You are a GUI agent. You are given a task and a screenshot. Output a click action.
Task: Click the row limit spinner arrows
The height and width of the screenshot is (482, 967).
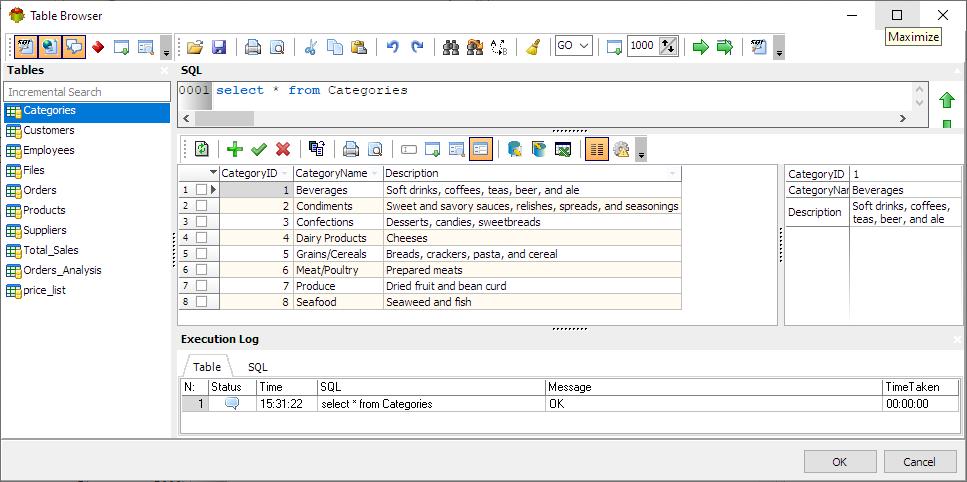(668, 46)
